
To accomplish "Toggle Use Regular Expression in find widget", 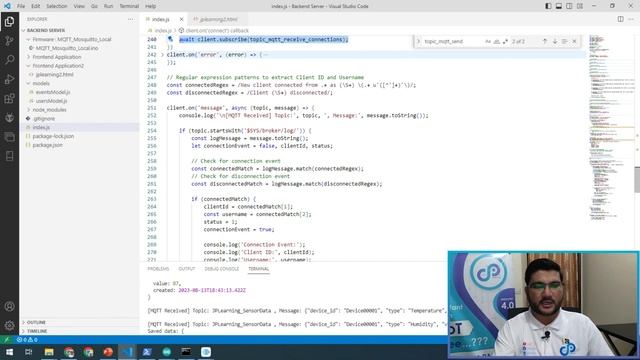I will 505,41.
